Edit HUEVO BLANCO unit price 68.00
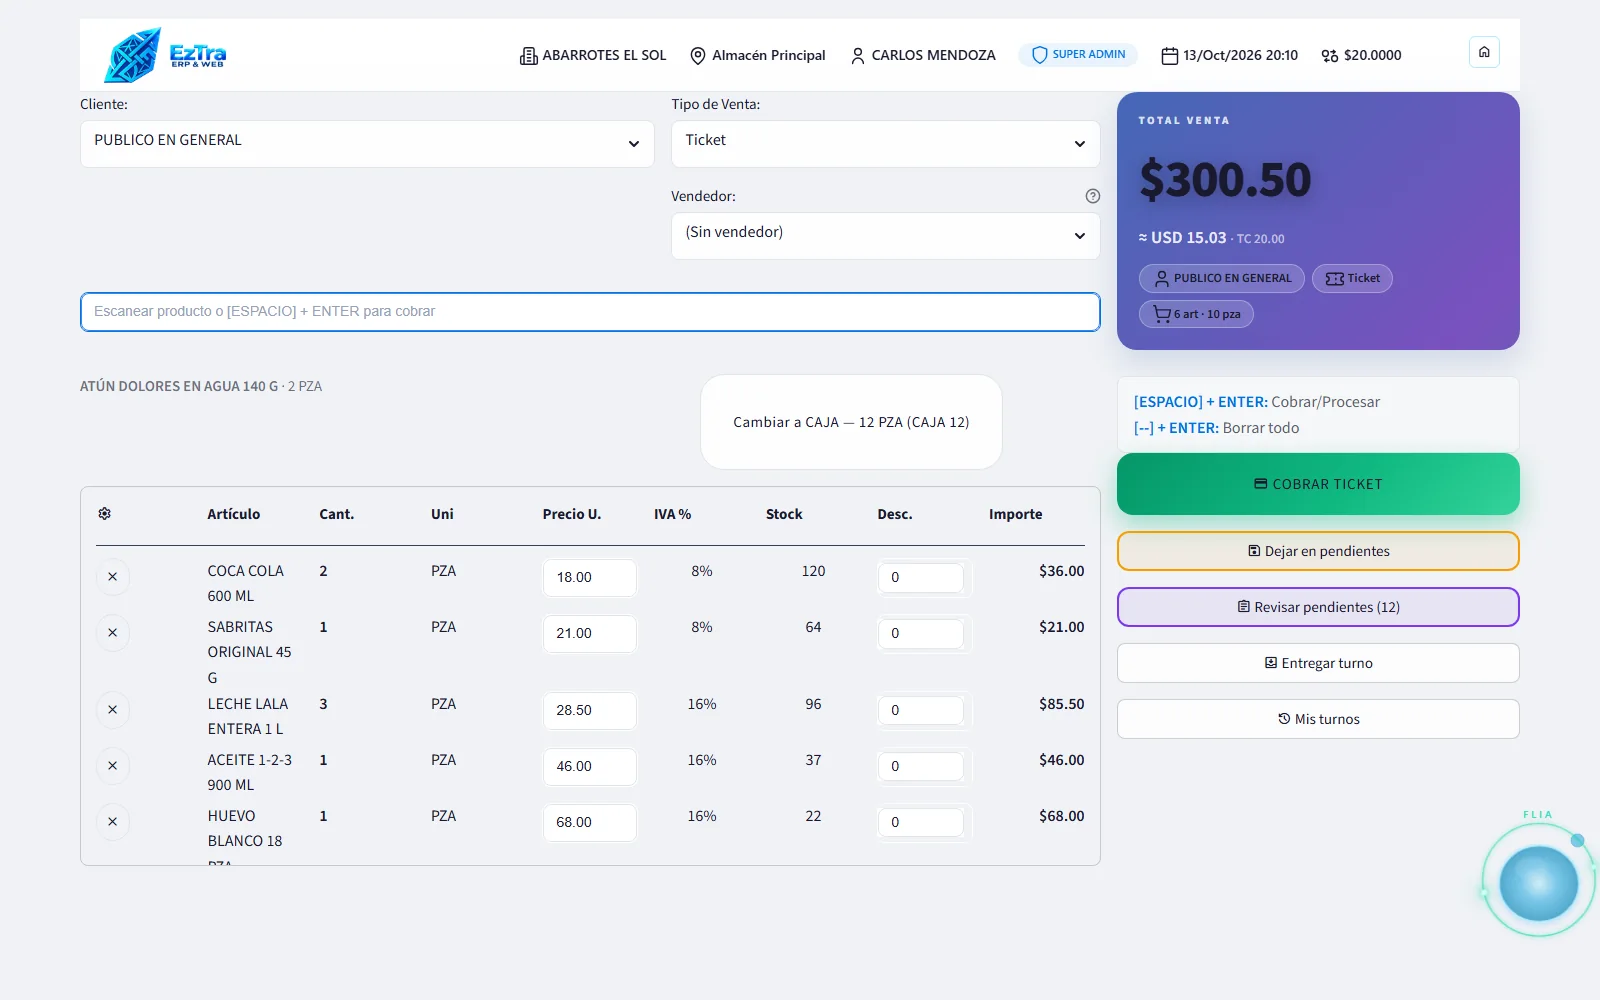The height and width of the screenshot is (1000, 1600). pyautogui.click(x=590, y=822)
